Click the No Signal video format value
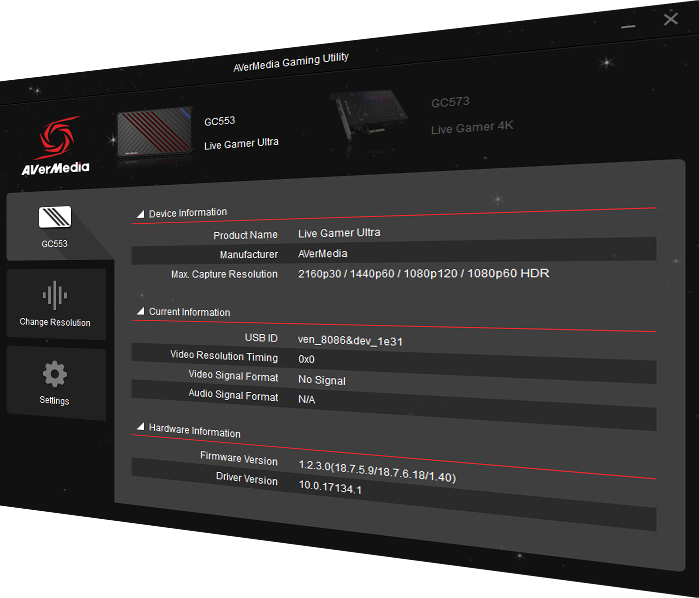Image resolution: width=699 pixels, height=598 pixels. pyautogui.click(x=322, y=380)
